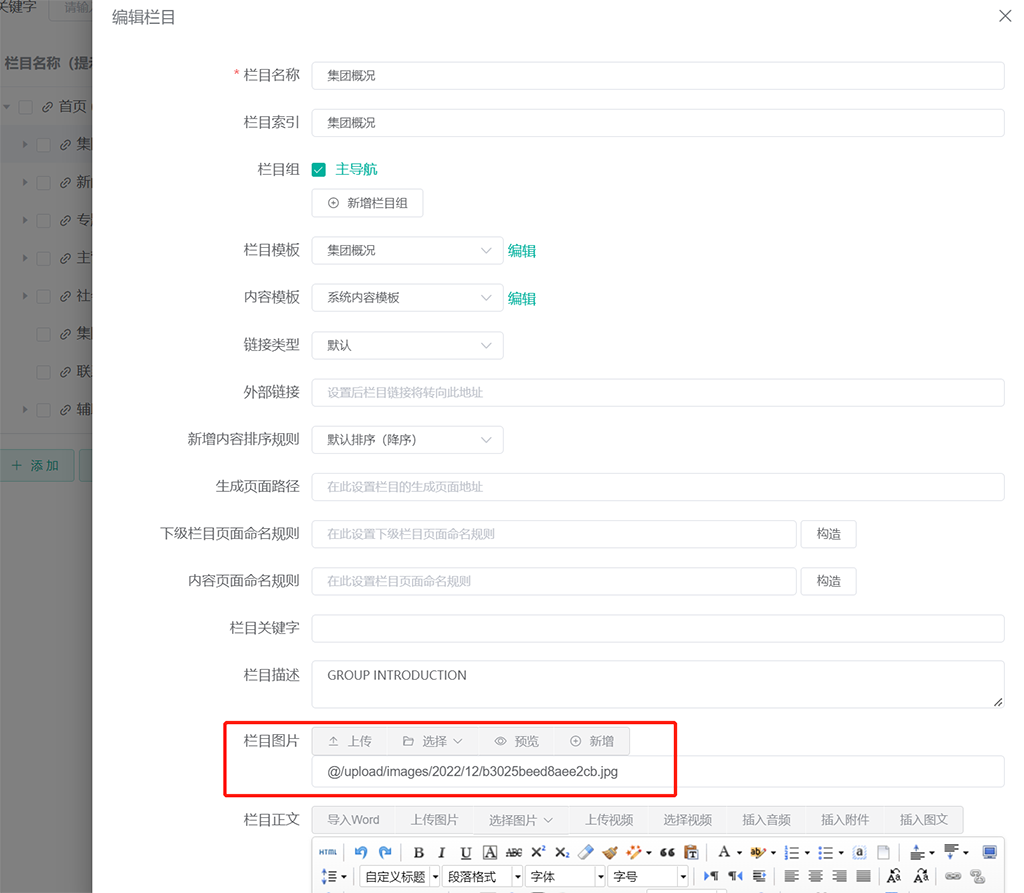Undo the last edit in editor toolbar
Viewport: 1024px width, 893px height.
360,852
